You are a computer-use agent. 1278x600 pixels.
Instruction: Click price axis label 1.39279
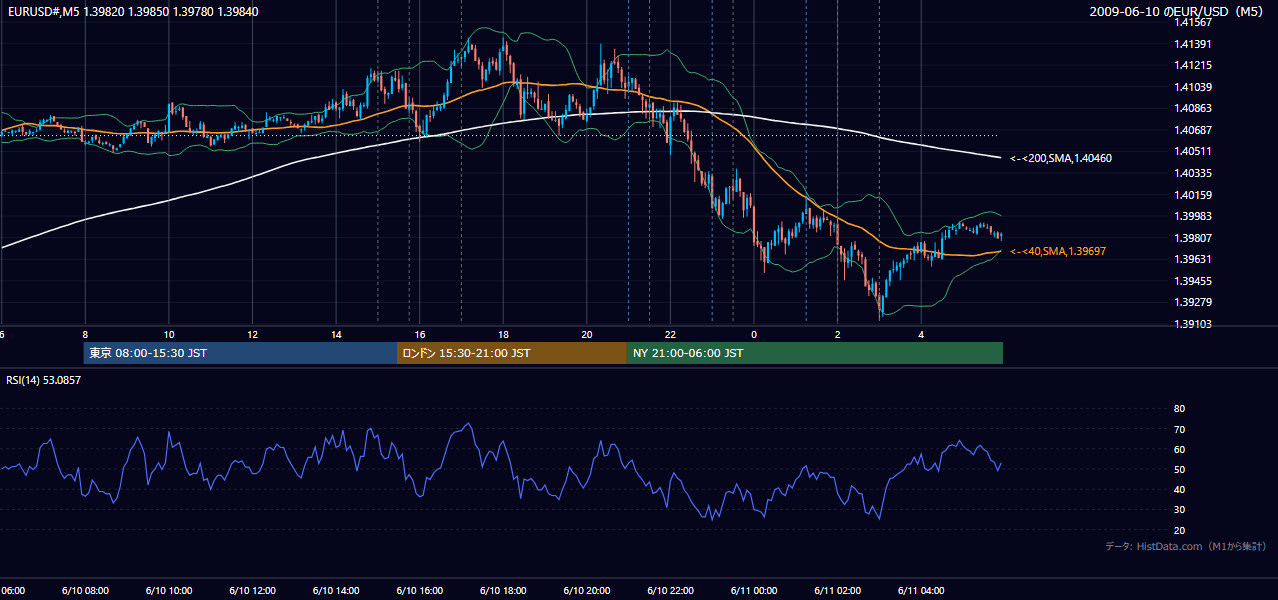1192,302
